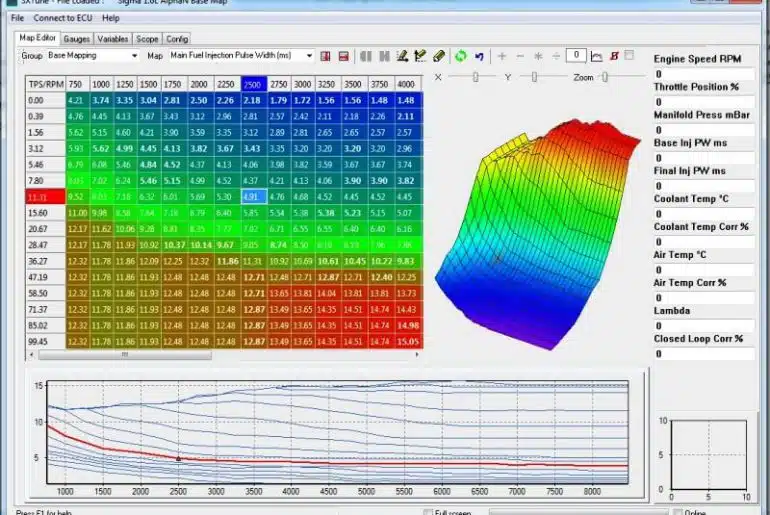Select the cell showing 15.05
Image resolution: width=770 pixels, height=515 pixels.
click(x=408, y=341)
